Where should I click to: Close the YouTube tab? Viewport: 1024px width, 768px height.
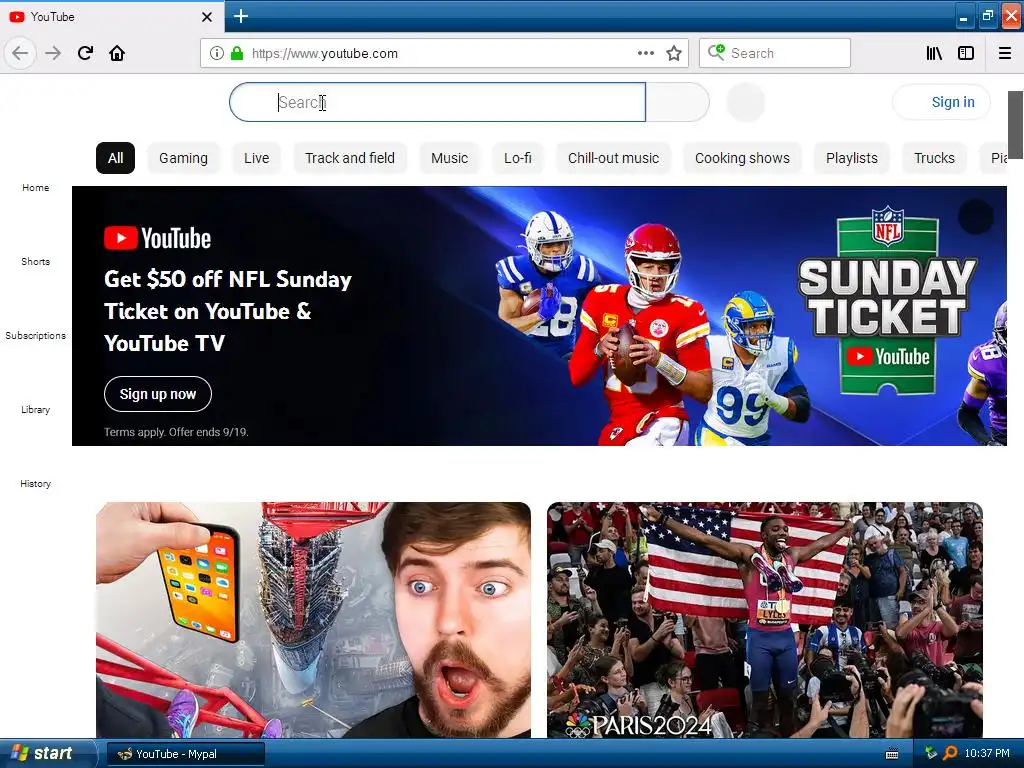(206, 17)
